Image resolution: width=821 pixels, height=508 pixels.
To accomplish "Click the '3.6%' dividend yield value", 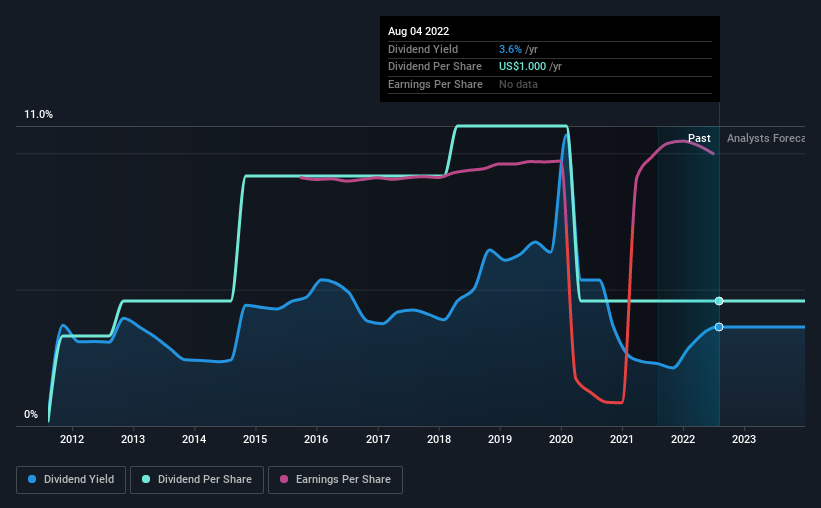I will click(x=510, y=49).
